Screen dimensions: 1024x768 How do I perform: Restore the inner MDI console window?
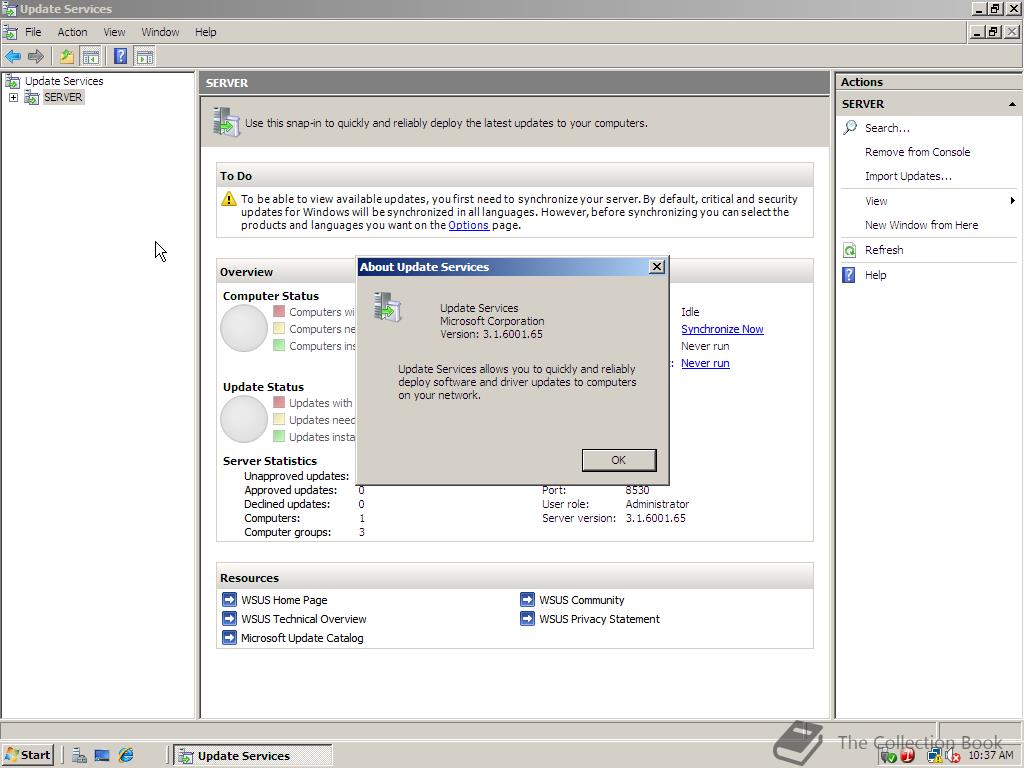point(993,31)
